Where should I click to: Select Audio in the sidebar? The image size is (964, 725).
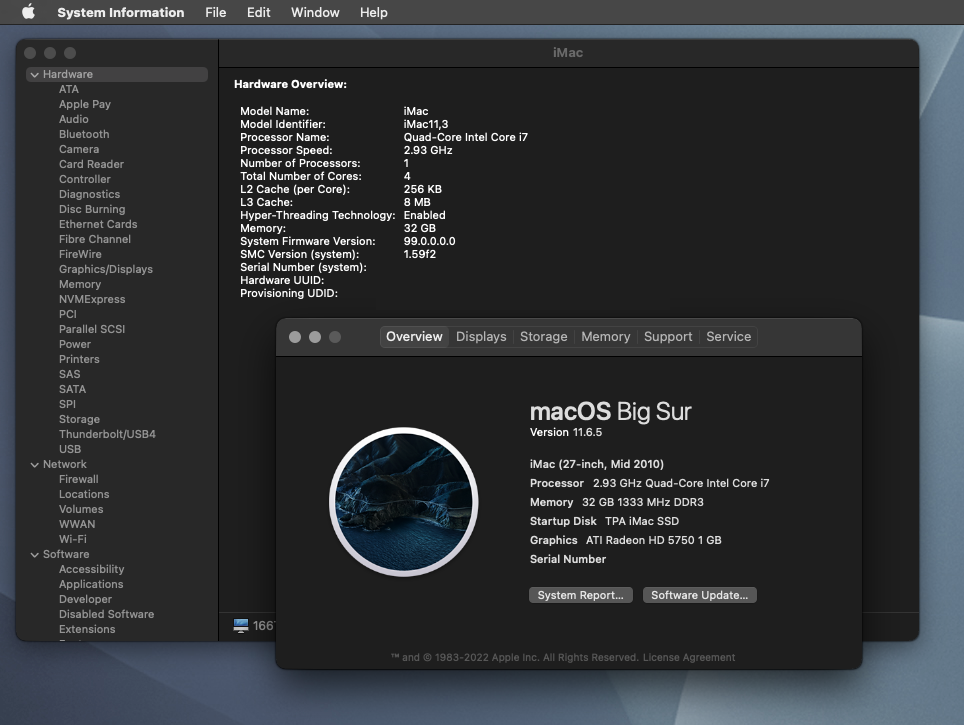74,119
